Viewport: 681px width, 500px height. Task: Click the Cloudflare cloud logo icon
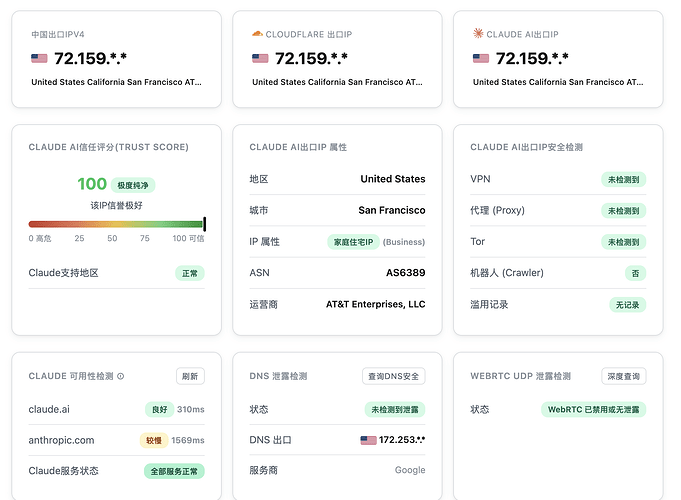coord(257,33)
